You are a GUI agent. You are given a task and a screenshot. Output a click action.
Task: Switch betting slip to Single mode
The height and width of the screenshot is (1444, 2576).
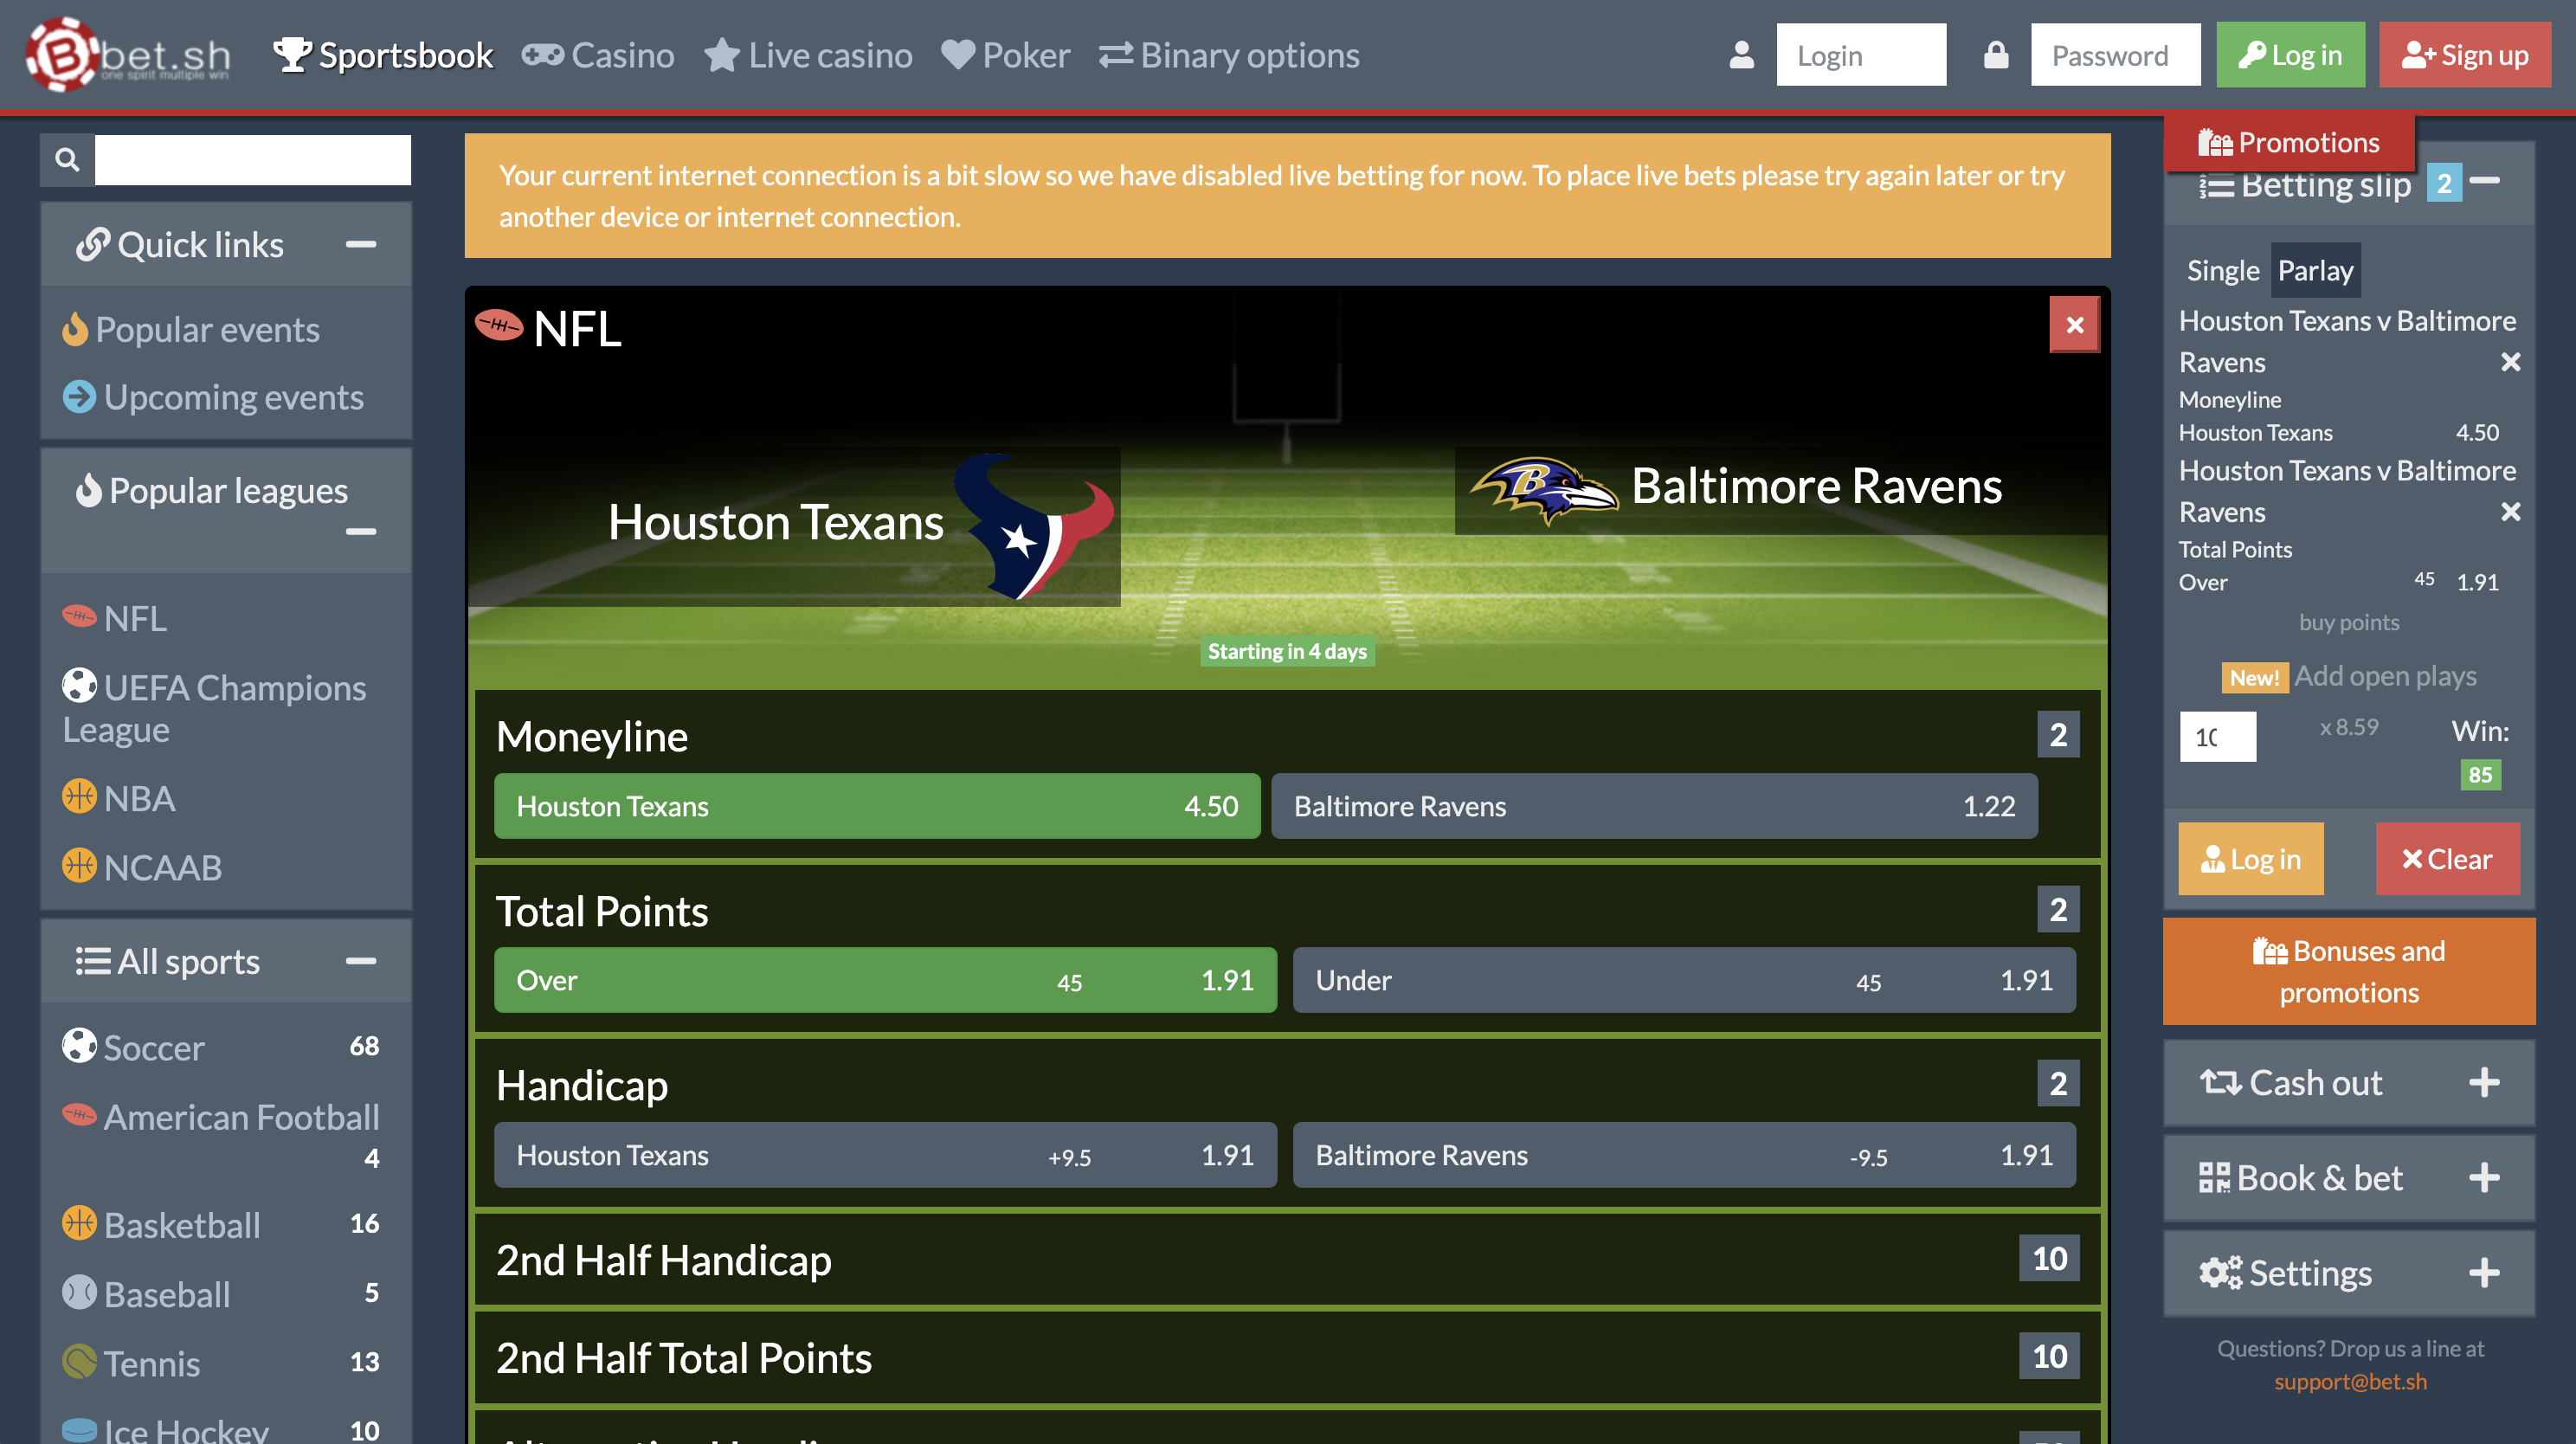pos(2222,270)
